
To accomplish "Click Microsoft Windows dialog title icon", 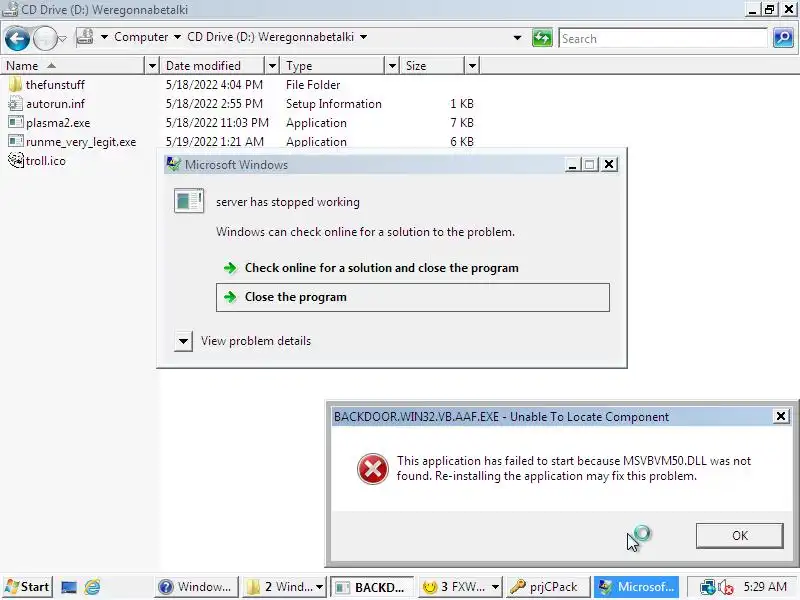I will coord(173,164).
